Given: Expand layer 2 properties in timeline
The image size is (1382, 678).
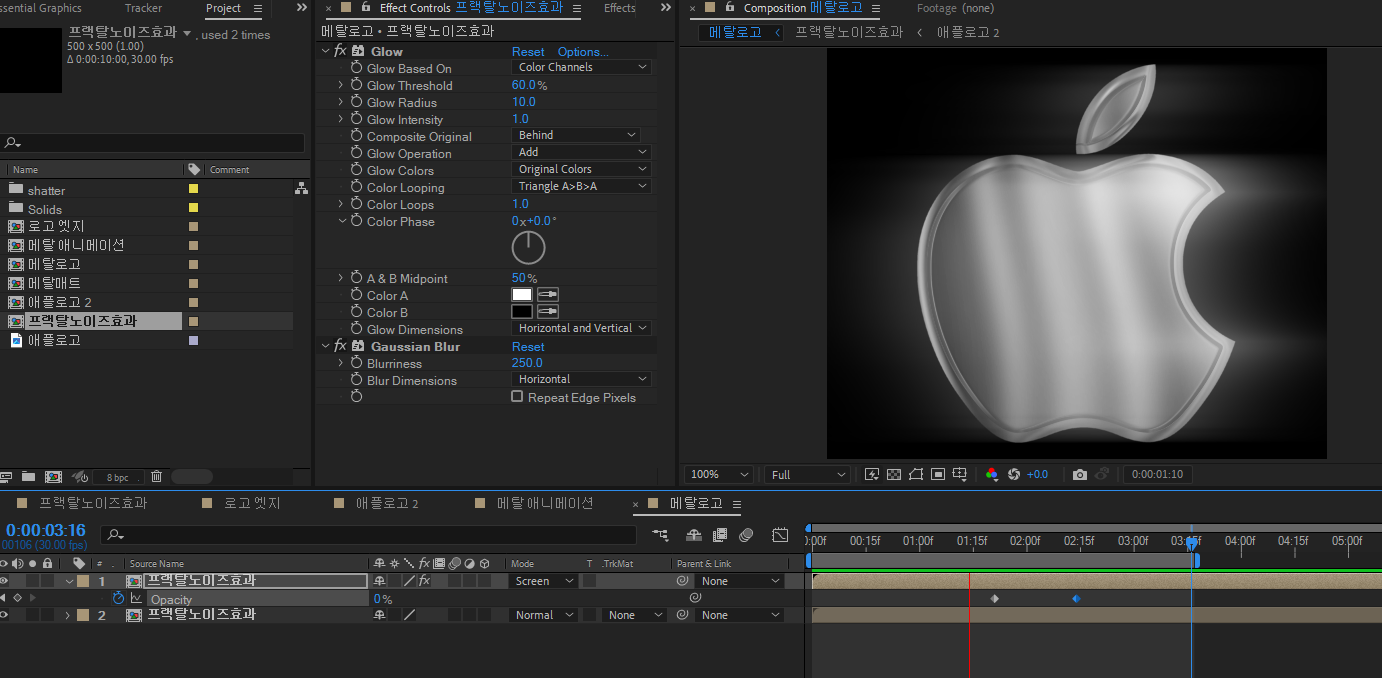Looking at the screenshot, I should (68, 615).
